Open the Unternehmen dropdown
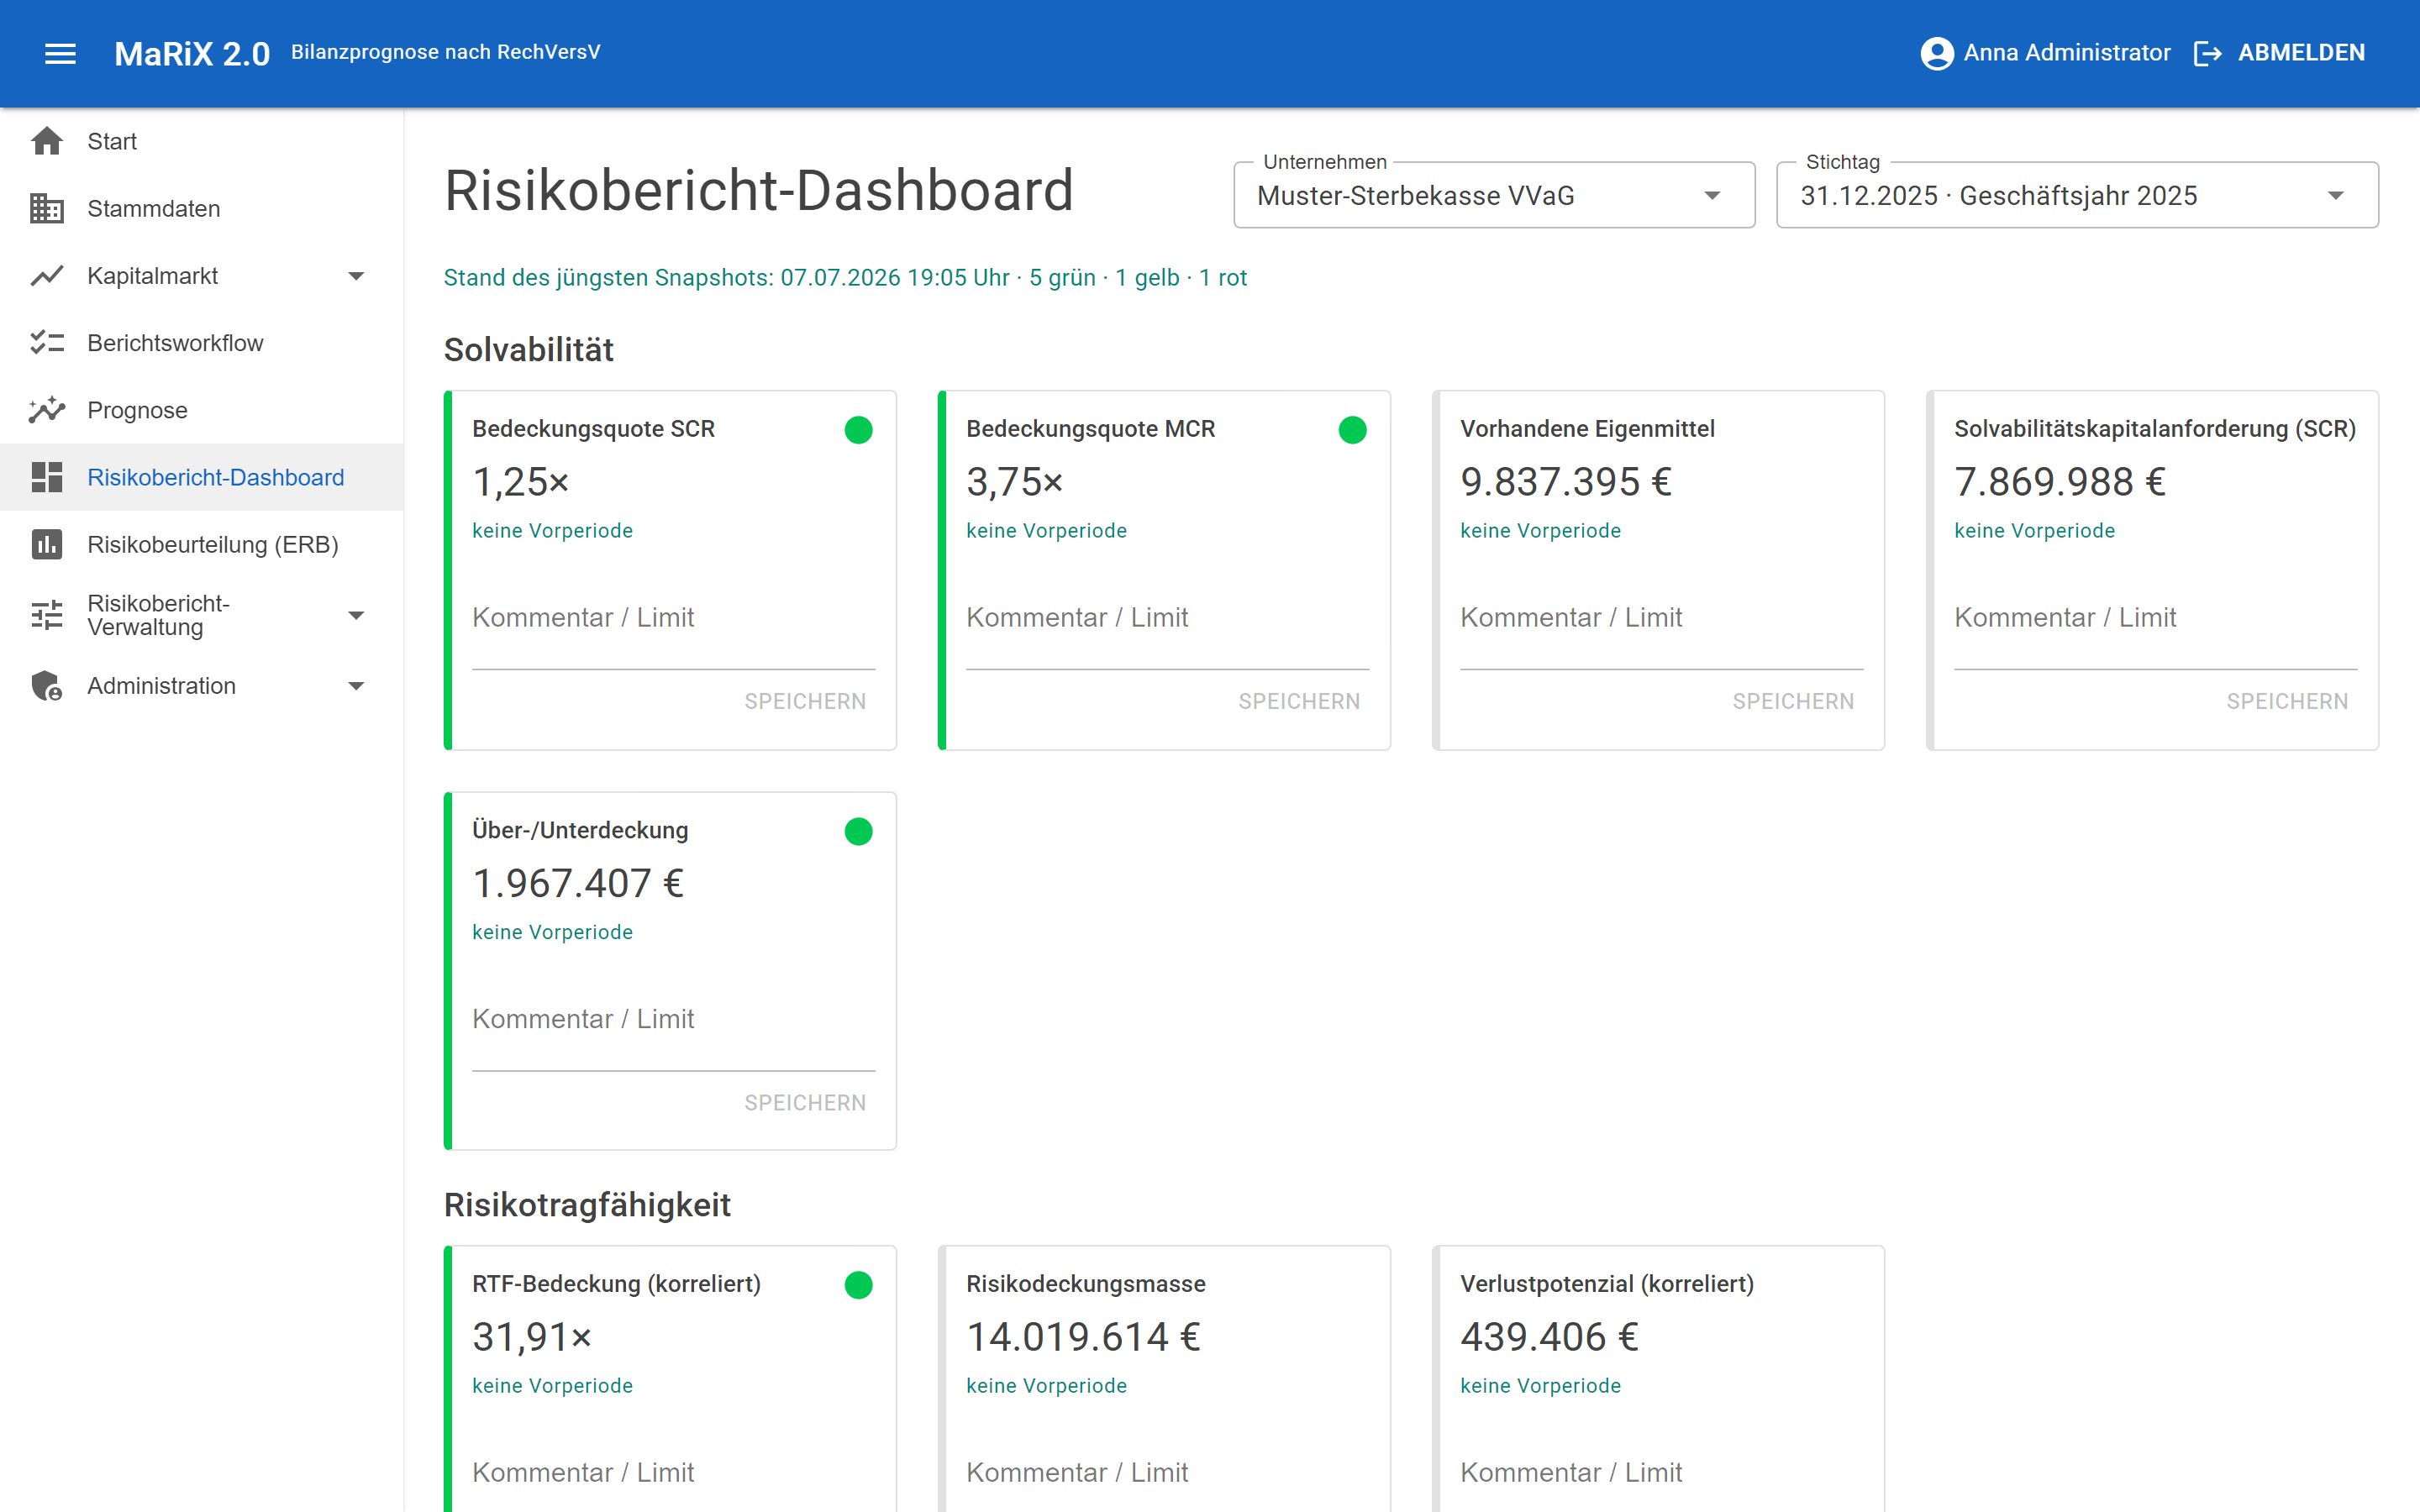 (x=1494, y=195)
